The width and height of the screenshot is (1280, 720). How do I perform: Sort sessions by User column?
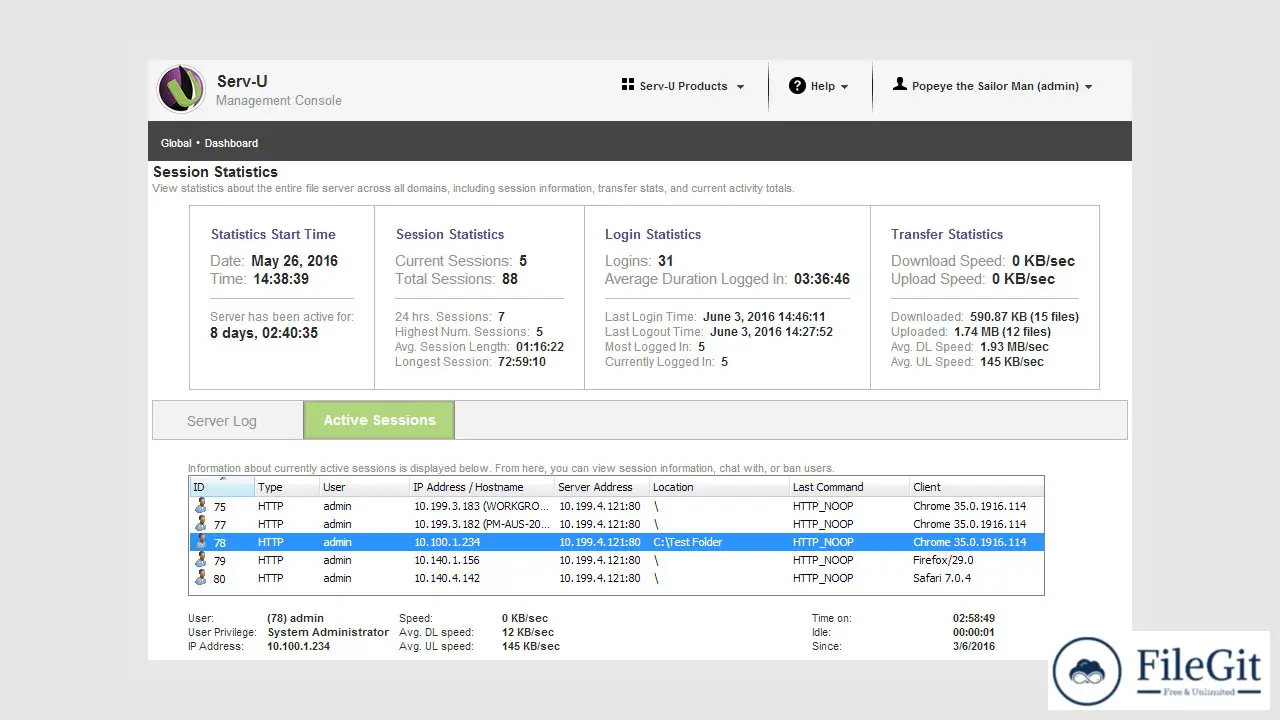pos(363,487)
